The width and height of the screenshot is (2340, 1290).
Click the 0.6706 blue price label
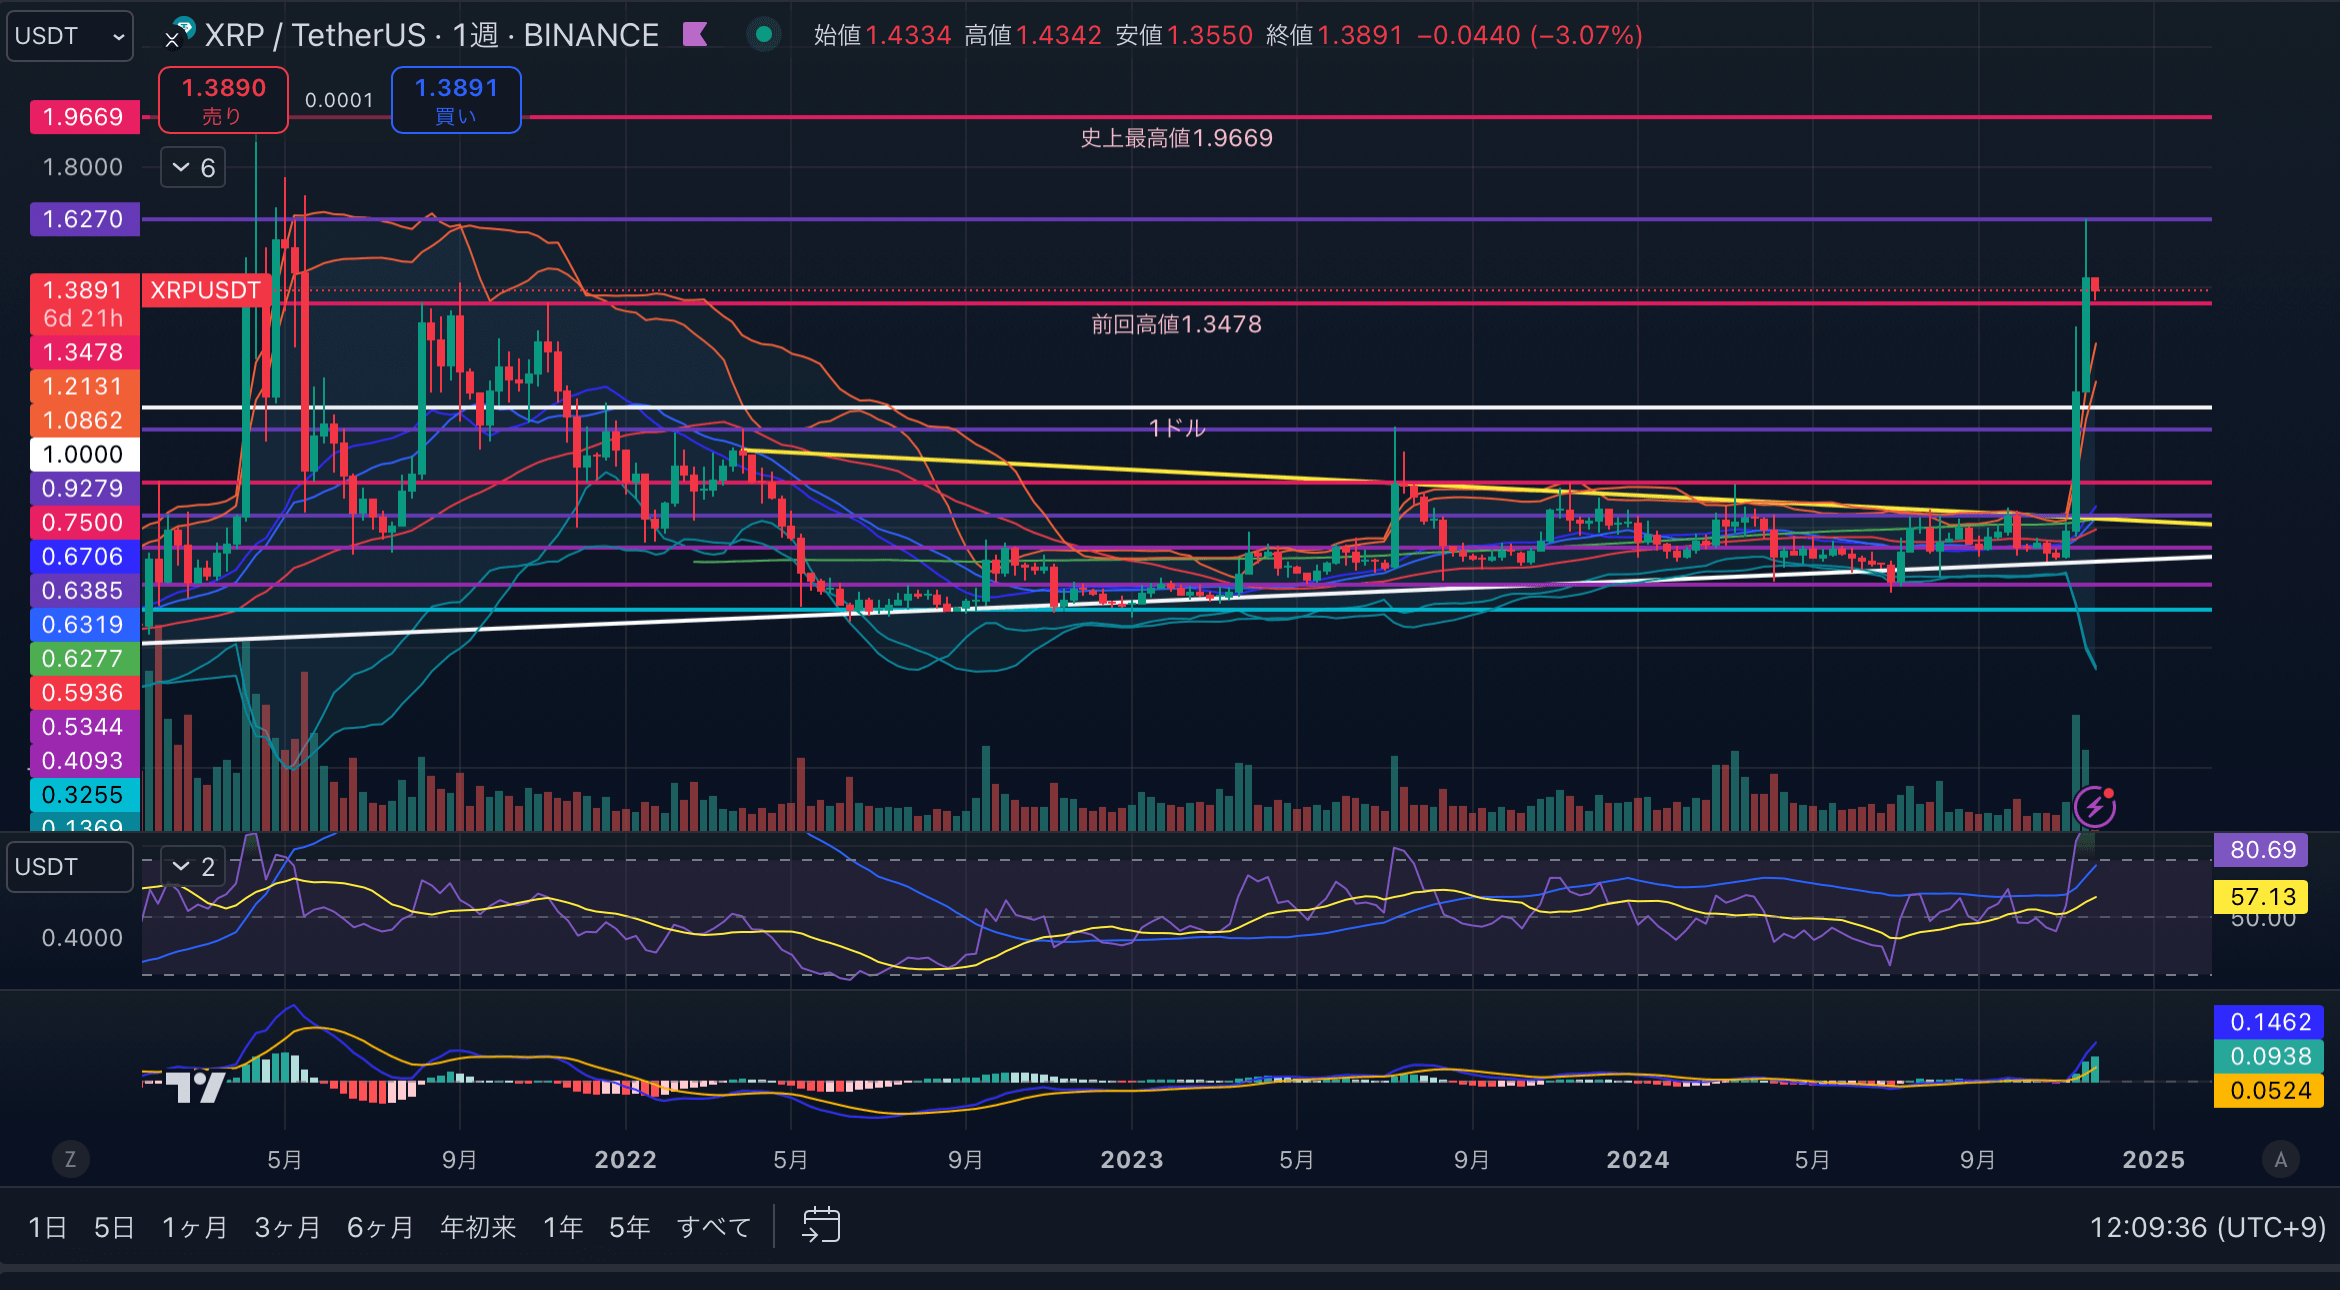(84, 556)
